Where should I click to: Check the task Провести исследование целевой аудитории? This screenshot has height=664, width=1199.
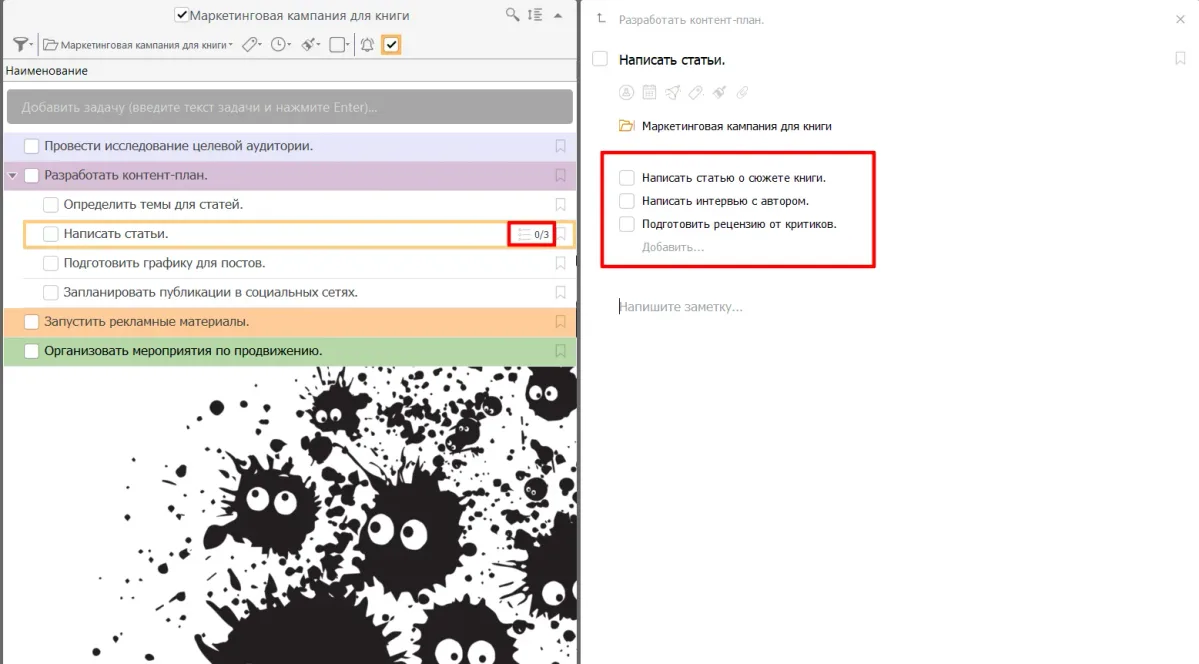32,147
